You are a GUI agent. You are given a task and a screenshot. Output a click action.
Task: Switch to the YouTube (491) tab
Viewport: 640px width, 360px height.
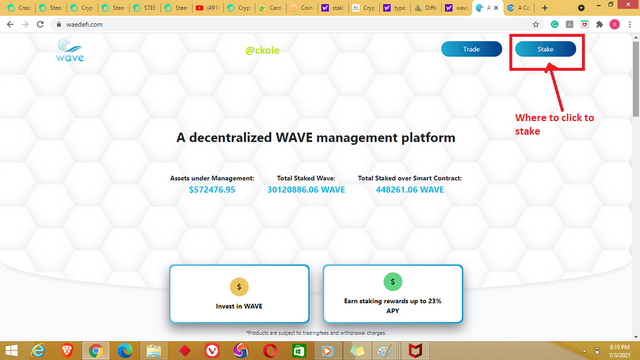click(x=207, y=8)
